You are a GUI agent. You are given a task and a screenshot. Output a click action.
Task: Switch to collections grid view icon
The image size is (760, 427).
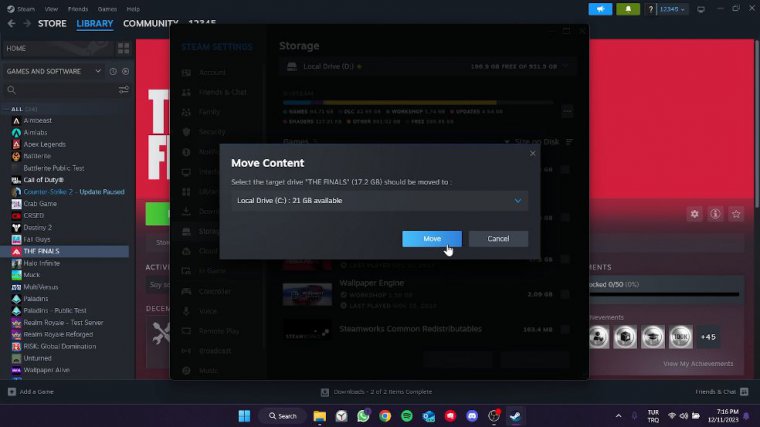[123, 48]
